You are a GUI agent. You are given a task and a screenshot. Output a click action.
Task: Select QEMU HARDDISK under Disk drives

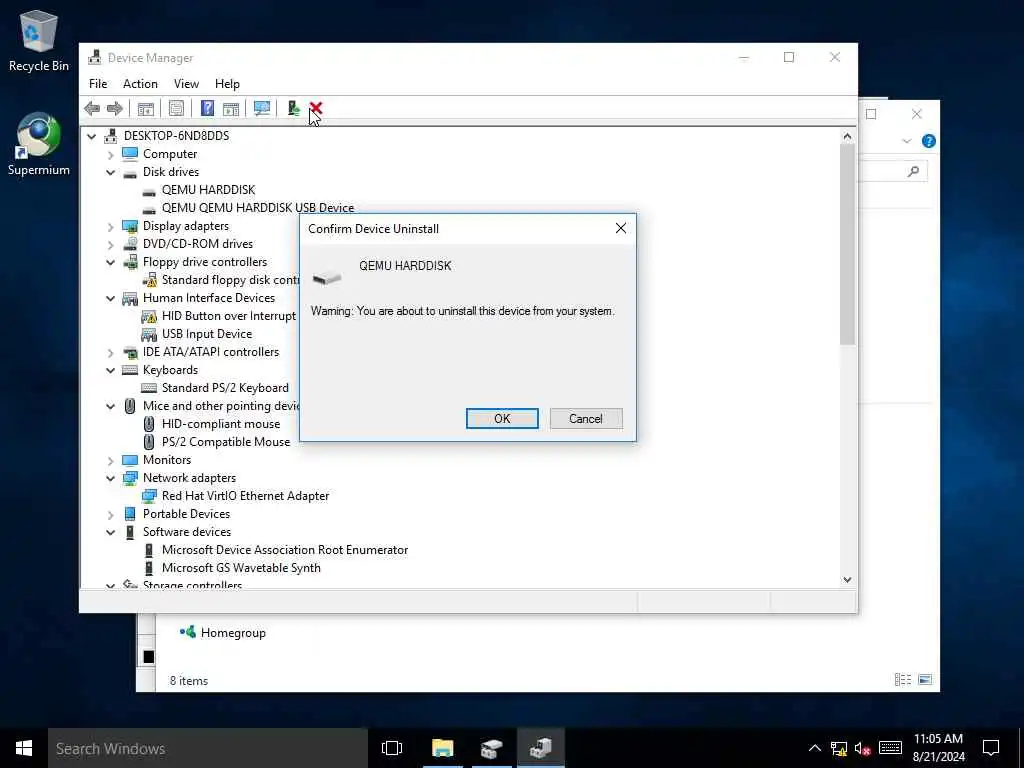coord(208,190)
